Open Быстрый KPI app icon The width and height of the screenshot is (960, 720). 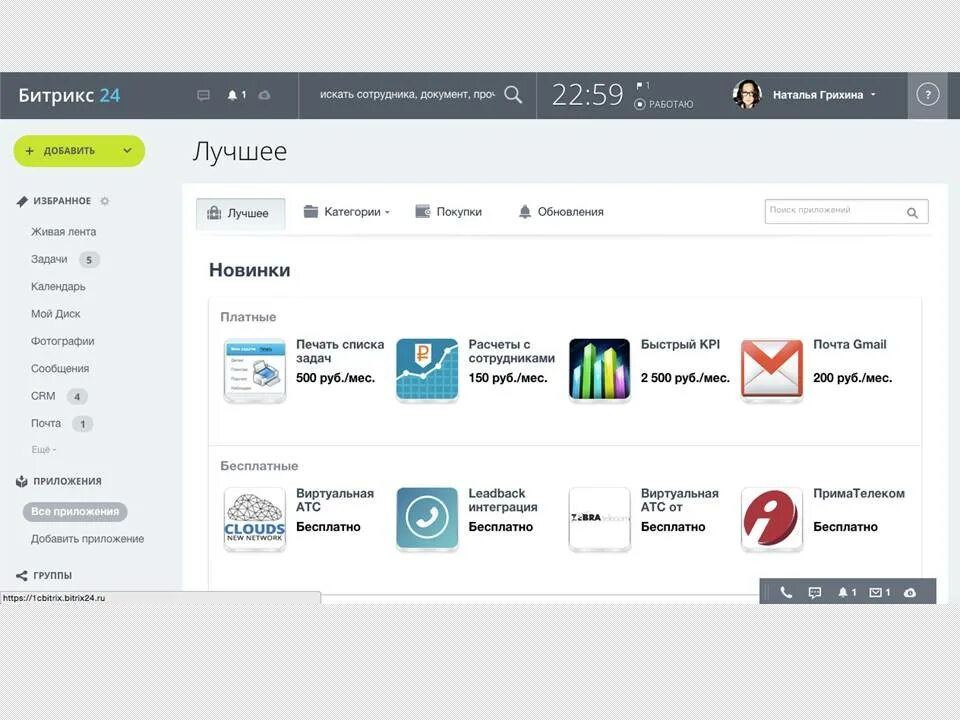(x=599, y=370)
